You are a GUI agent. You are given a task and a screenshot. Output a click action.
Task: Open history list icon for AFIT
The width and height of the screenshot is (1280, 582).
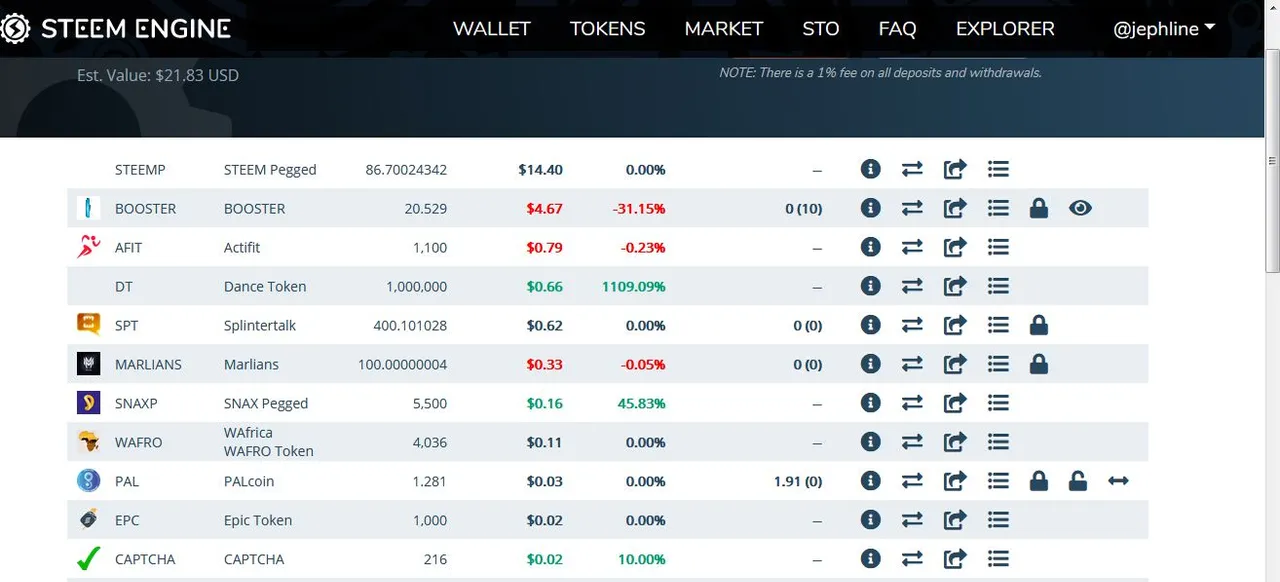[x=997, y=247]
